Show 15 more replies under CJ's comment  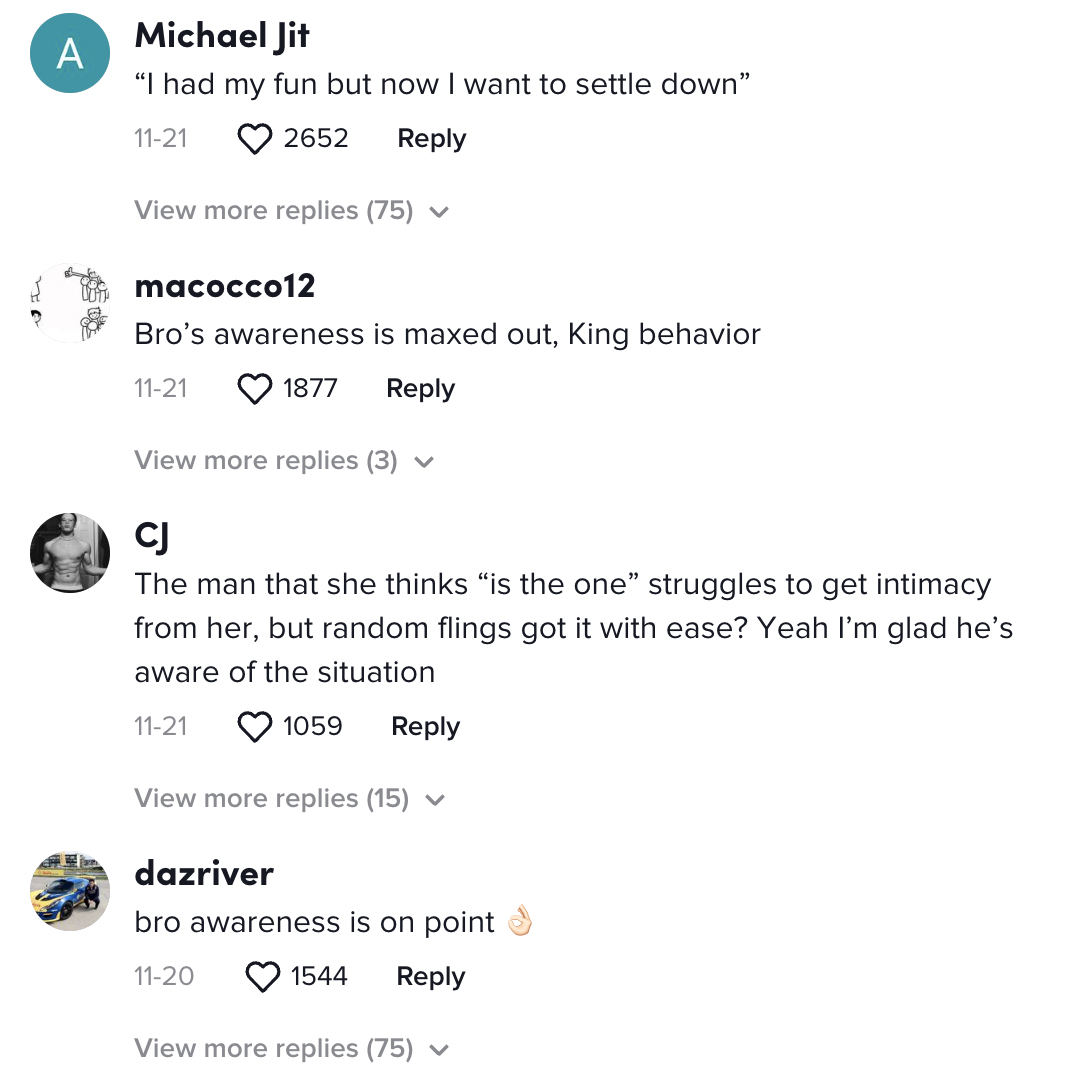290,798
